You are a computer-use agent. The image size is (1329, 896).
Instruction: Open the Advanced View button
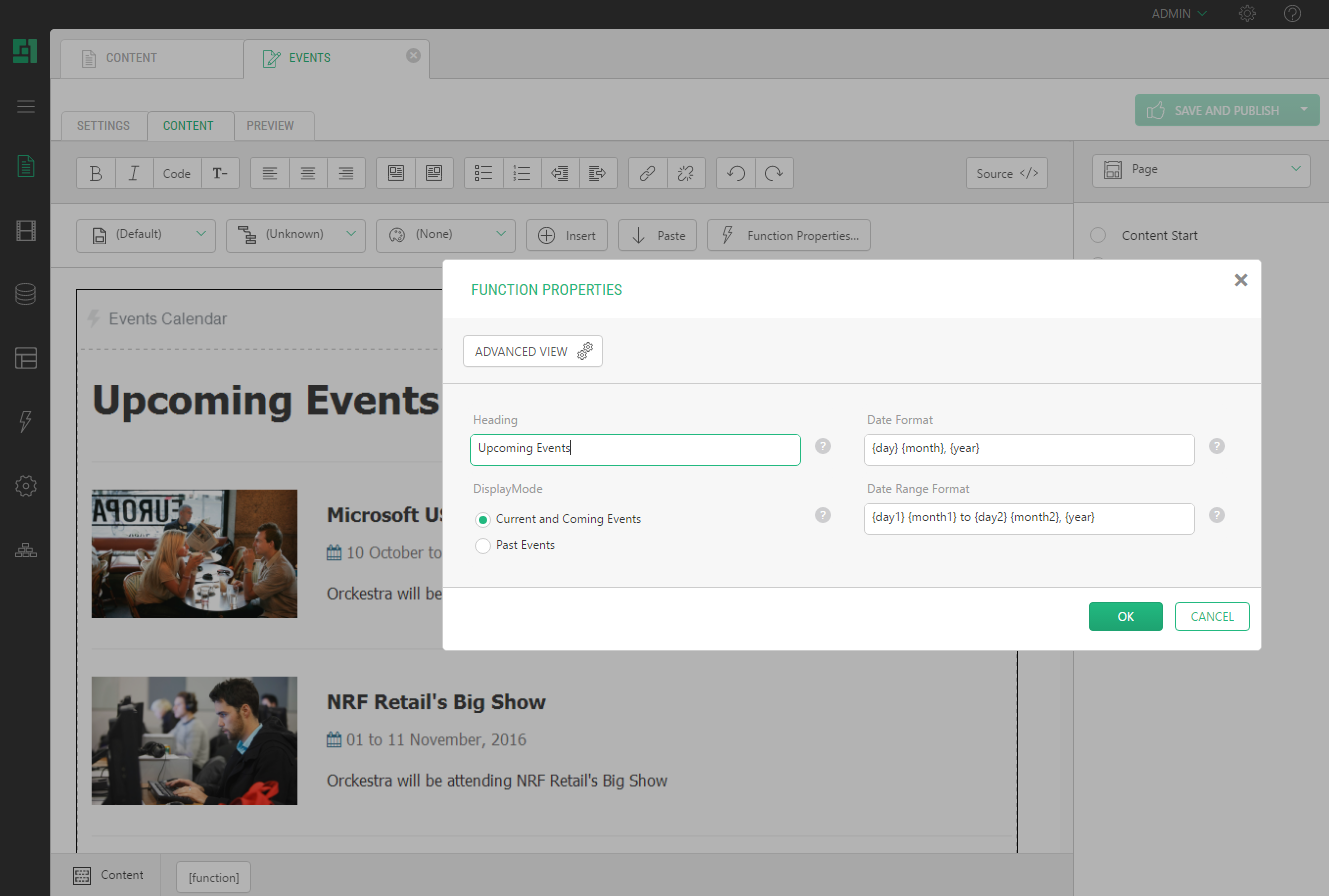tap(532, 352)
